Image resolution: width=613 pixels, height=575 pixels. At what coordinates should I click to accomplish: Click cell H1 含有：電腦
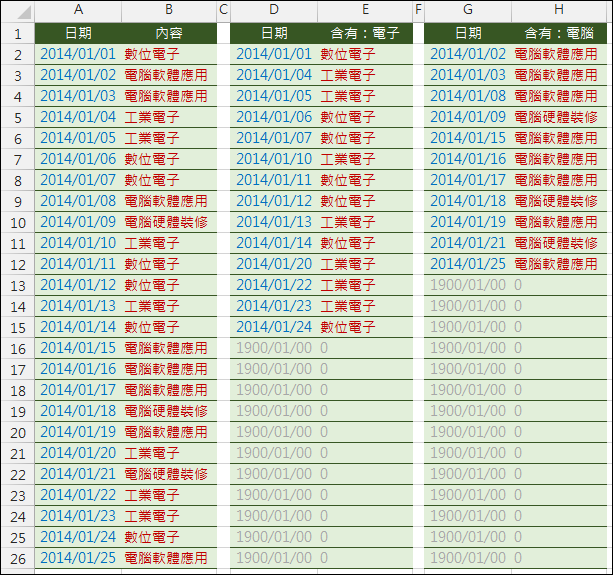(559, 33)
